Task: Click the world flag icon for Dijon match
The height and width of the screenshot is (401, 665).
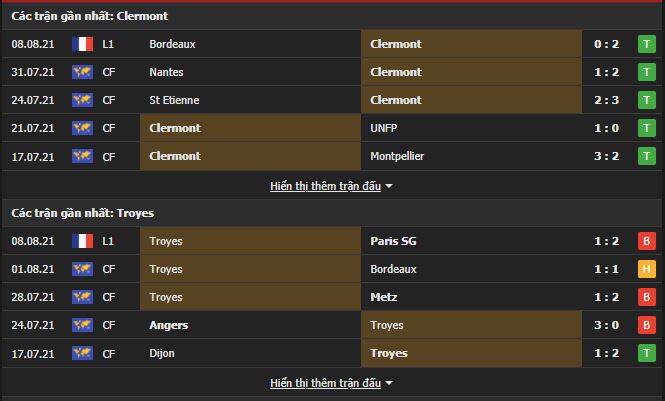Action: pos(82,353)
